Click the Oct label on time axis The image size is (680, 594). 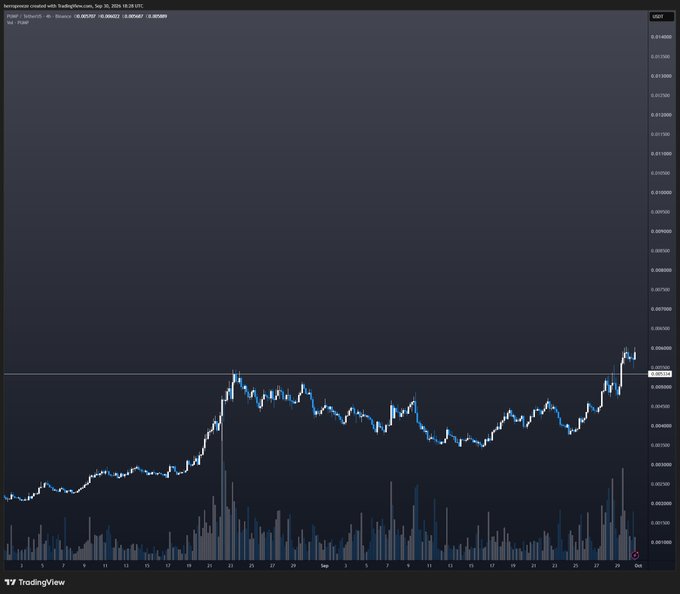point(638,566)
